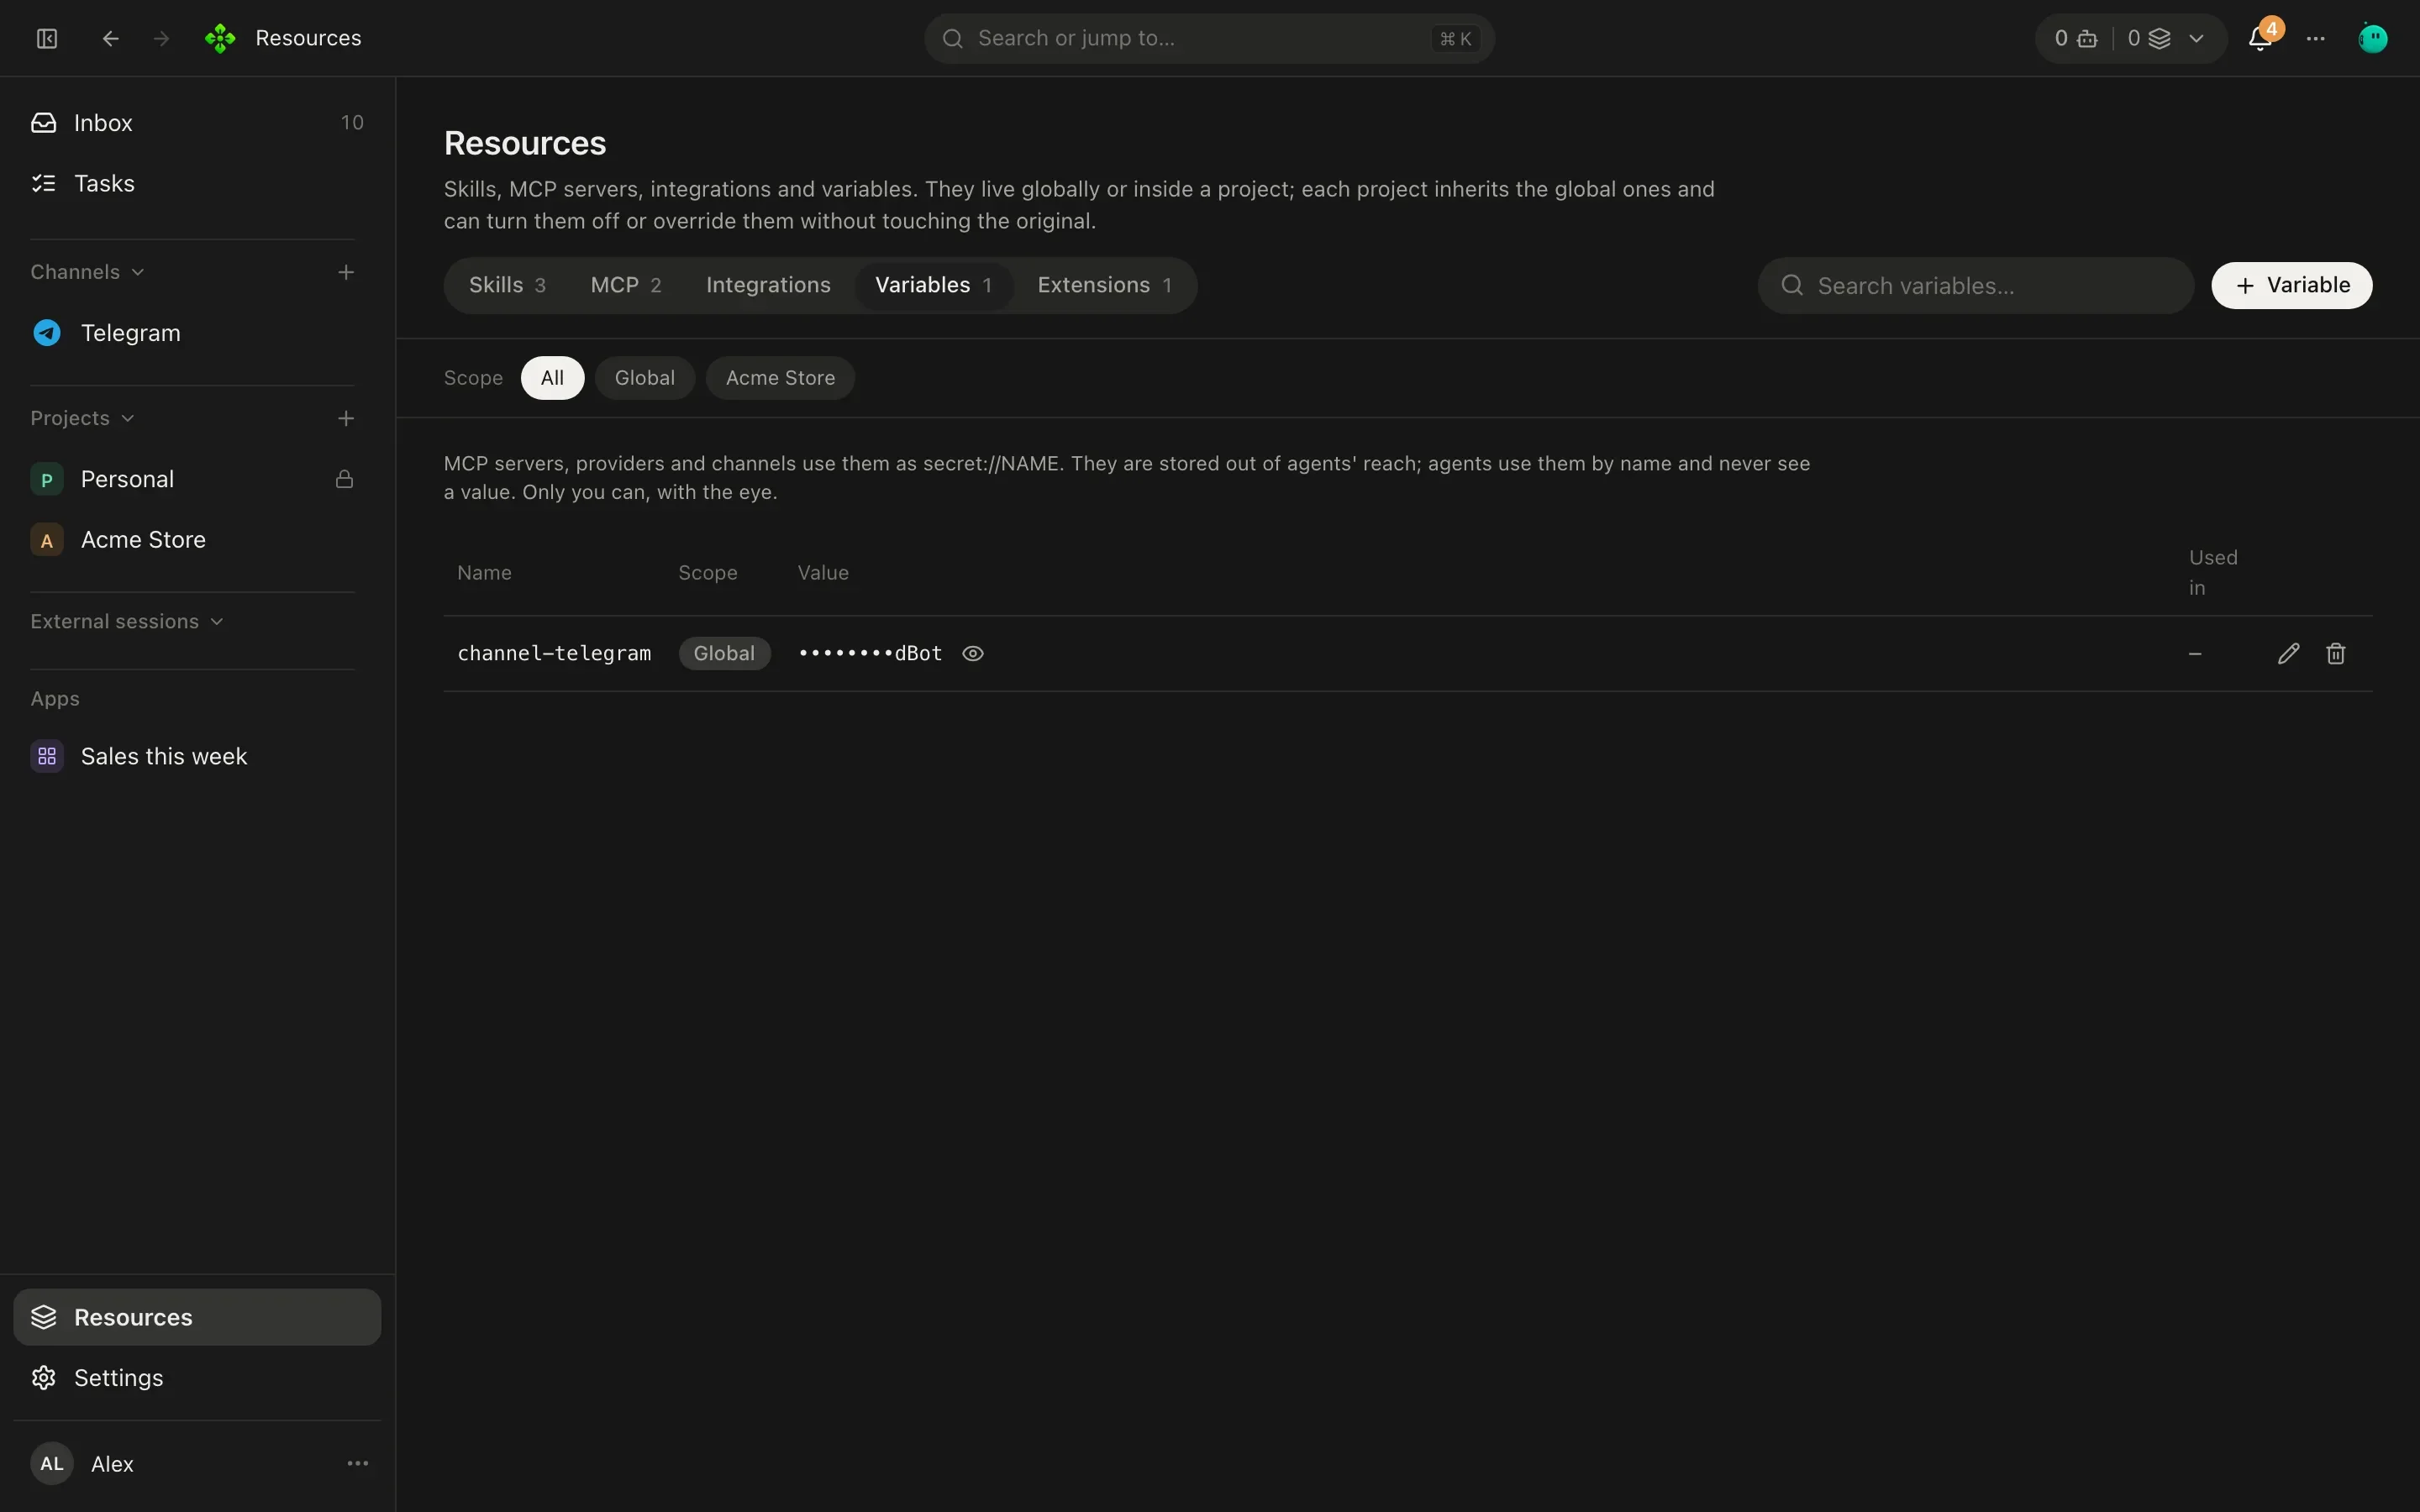
Task: Filter scope to Acme Store
Action: pos(780,378)
